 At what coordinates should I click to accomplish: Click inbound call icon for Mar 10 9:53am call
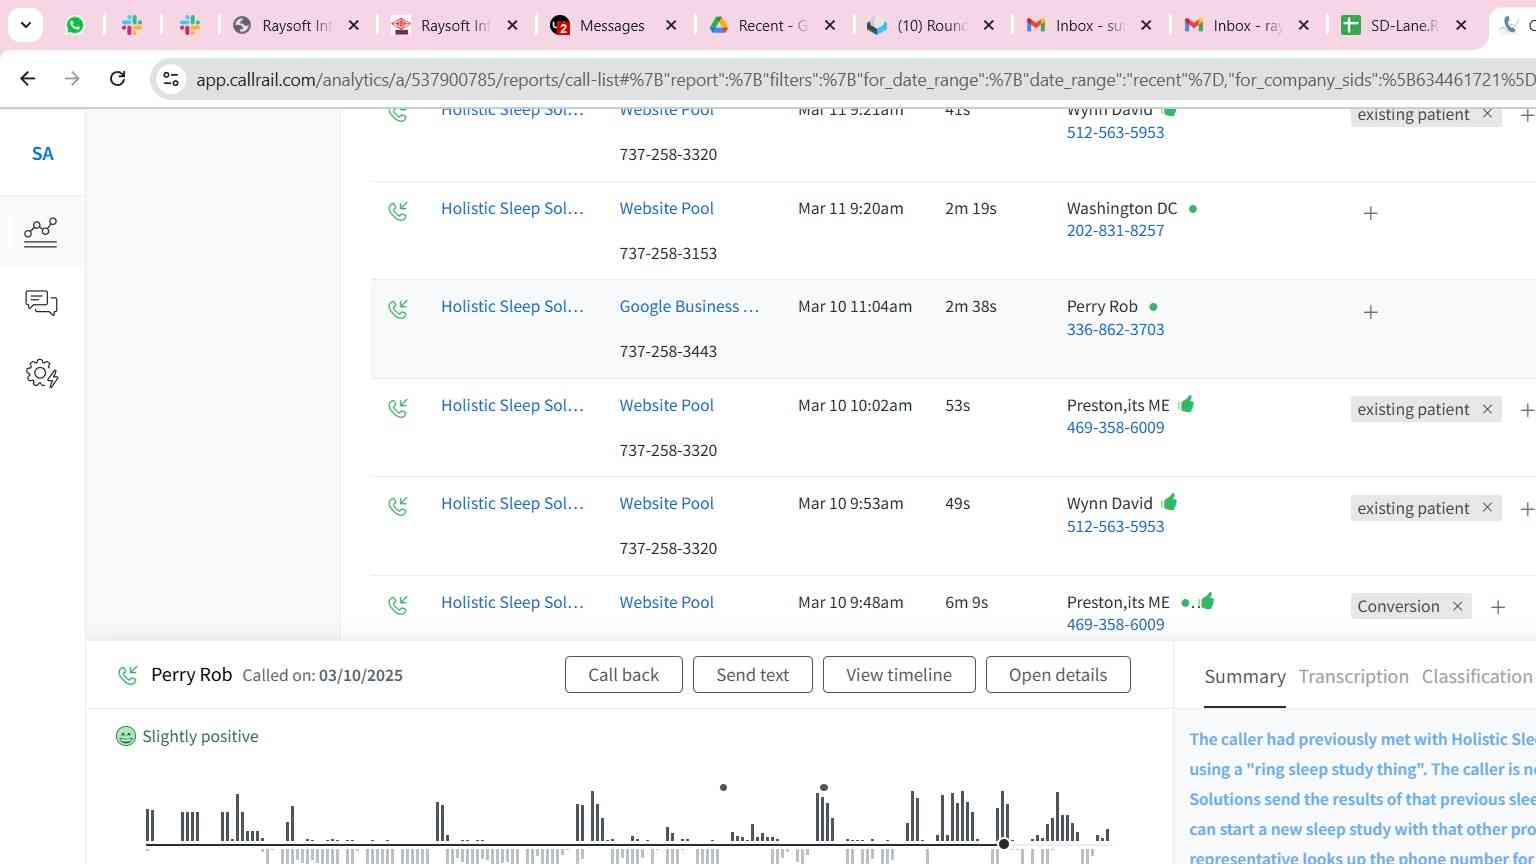pyautogui.click(x=398, y=506)
